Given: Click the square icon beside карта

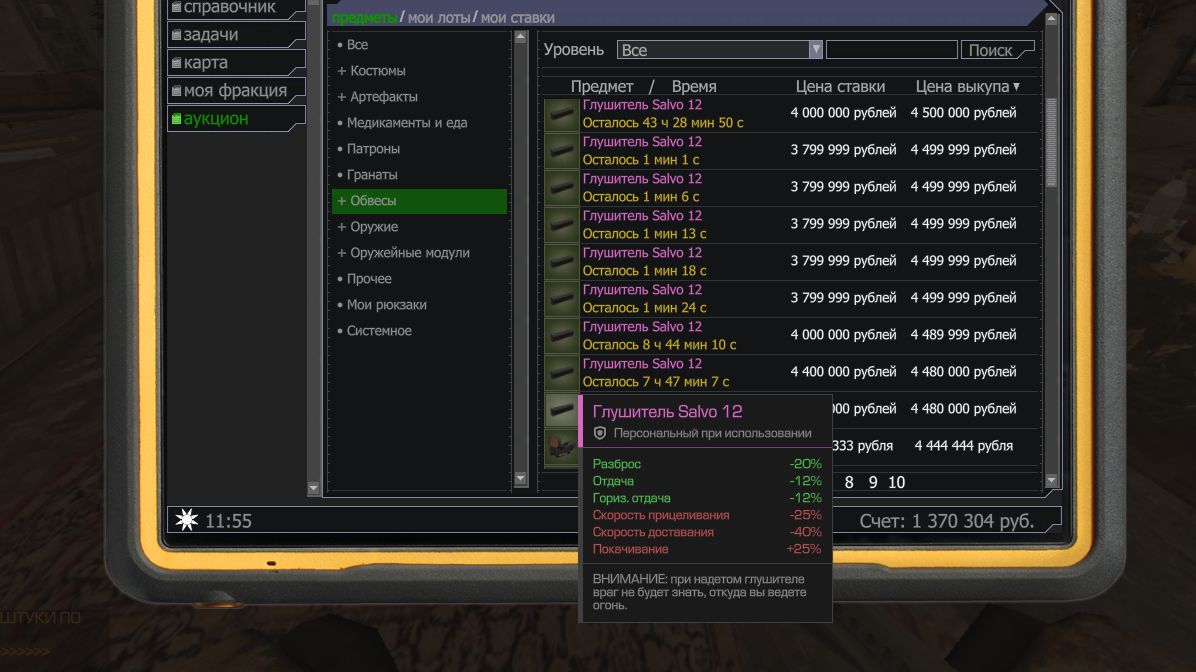Looking at the screenshot, I should (176, 63).
